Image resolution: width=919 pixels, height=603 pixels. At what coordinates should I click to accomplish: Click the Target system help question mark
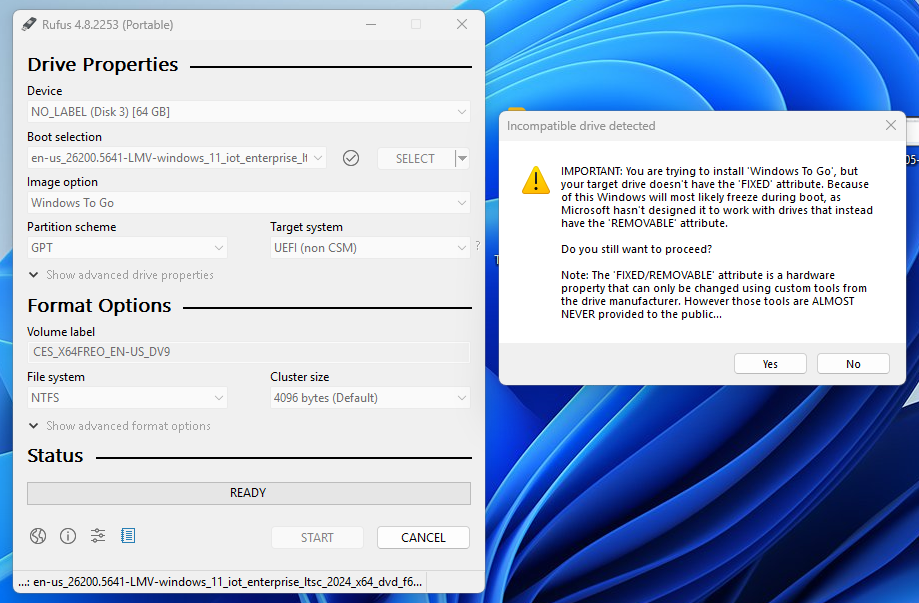[x=478, y=246]
